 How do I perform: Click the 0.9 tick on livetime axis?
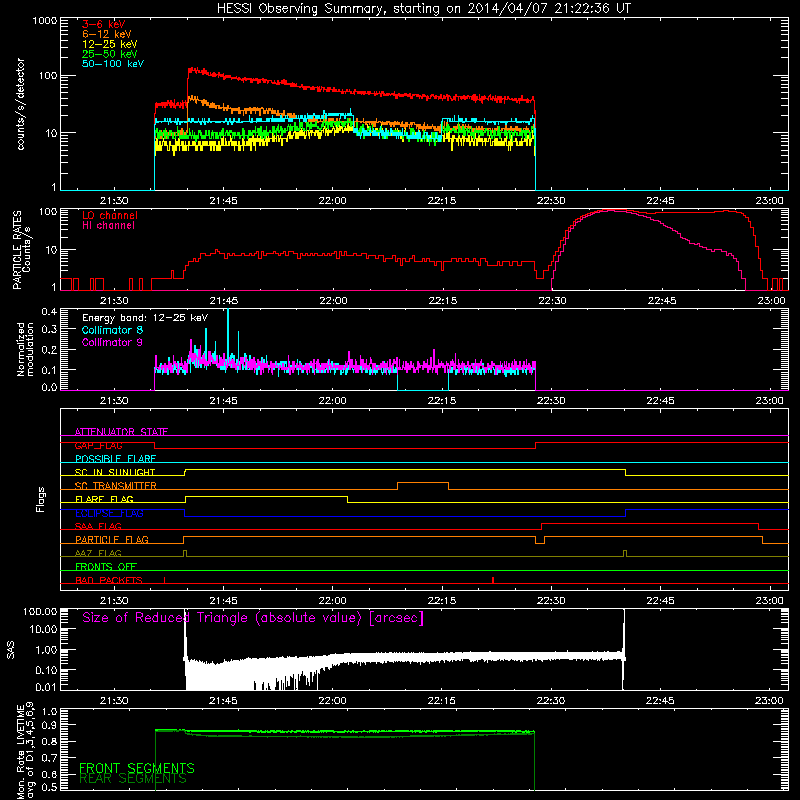click(x=49, y=725)
